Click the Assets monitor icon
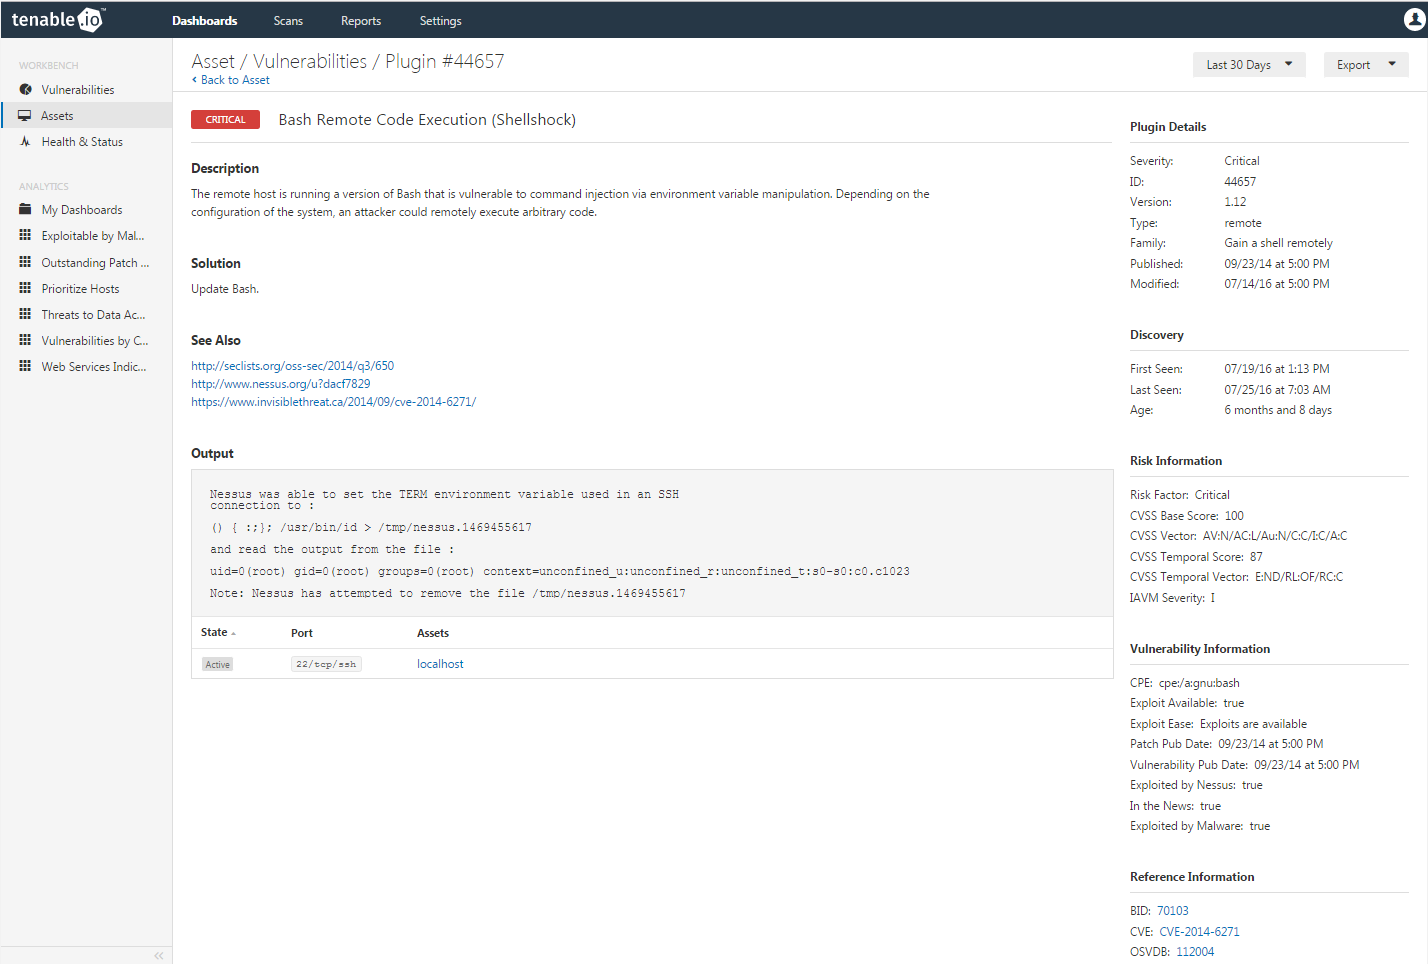Screen dimensions: 1428x964 pos(25,116)
